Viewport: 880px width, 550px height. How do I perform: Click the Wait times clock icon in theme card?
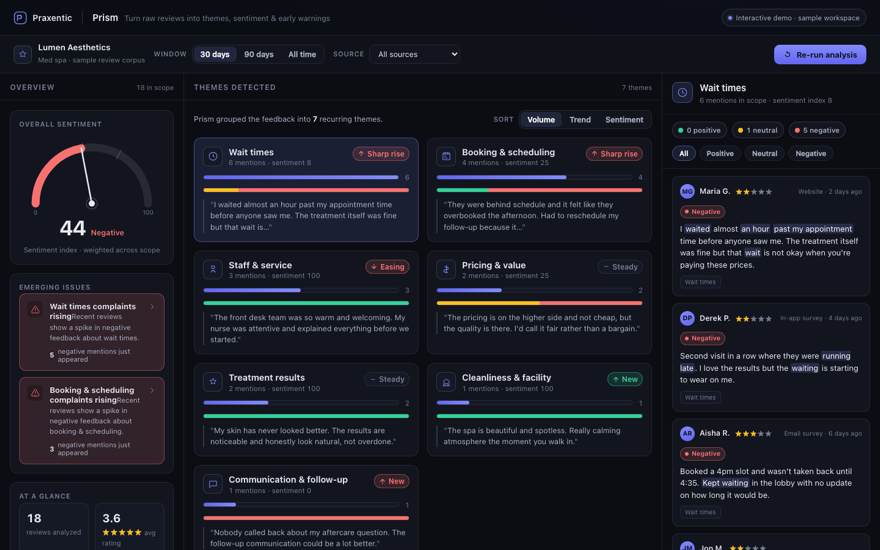point(213,157)
